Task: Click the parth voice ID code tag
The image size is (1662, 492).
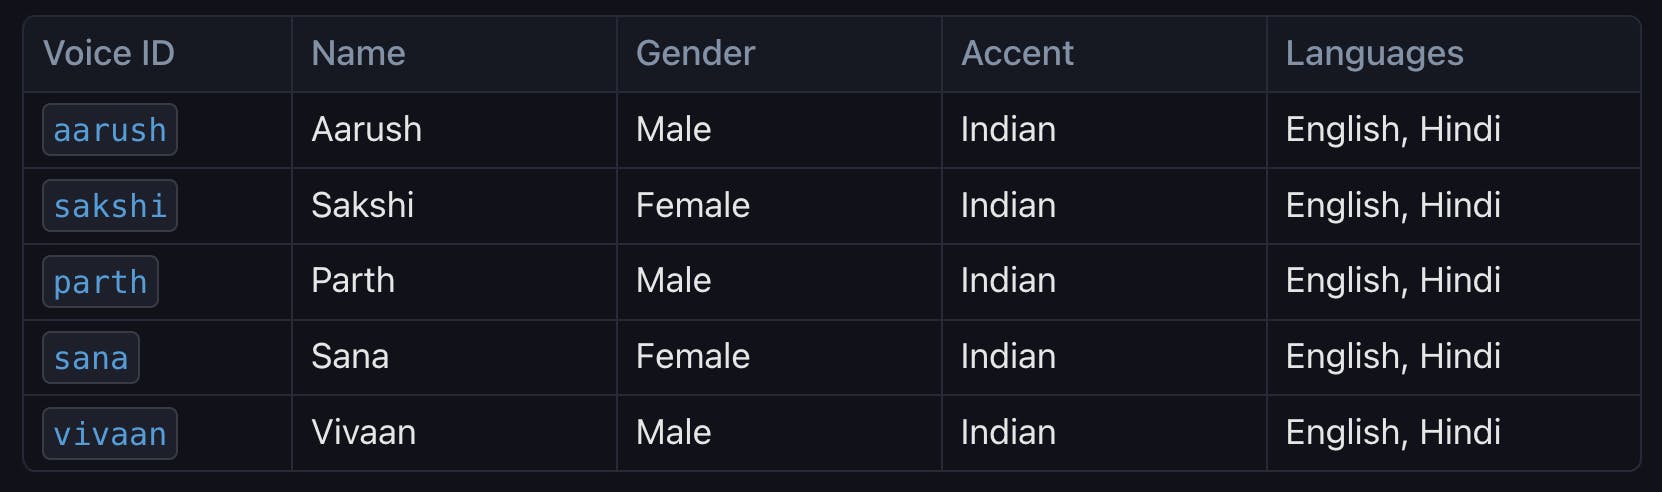Action: coord(100,282)
